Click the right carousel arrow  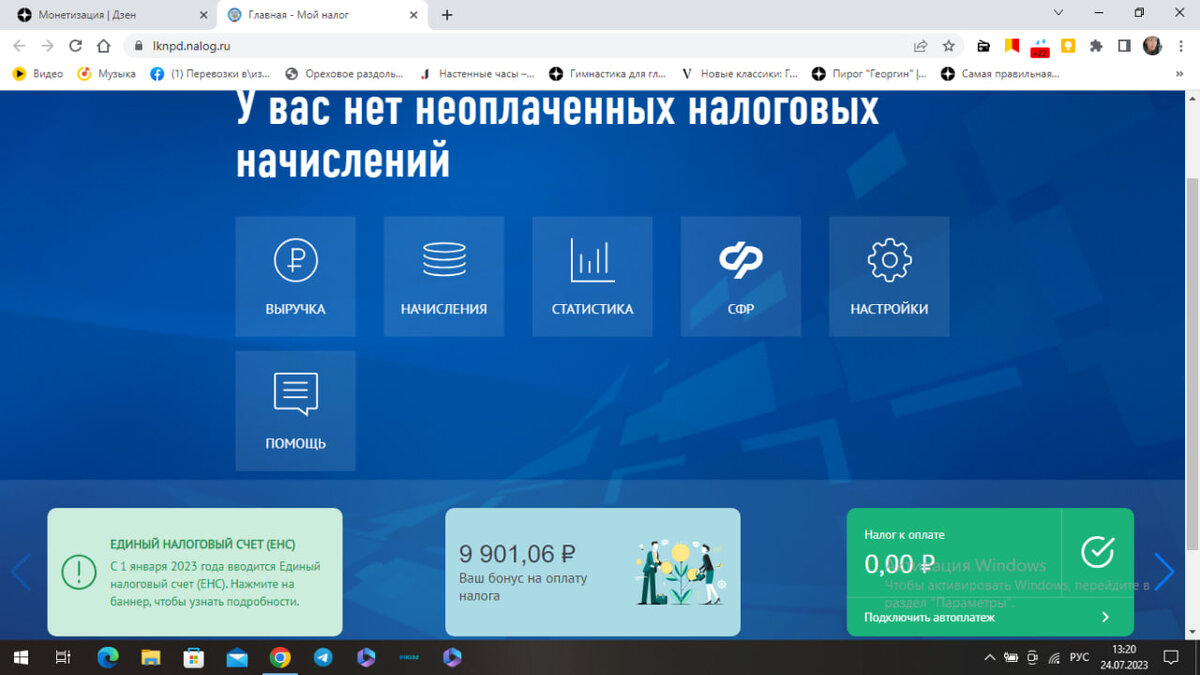click(1164, 572)
